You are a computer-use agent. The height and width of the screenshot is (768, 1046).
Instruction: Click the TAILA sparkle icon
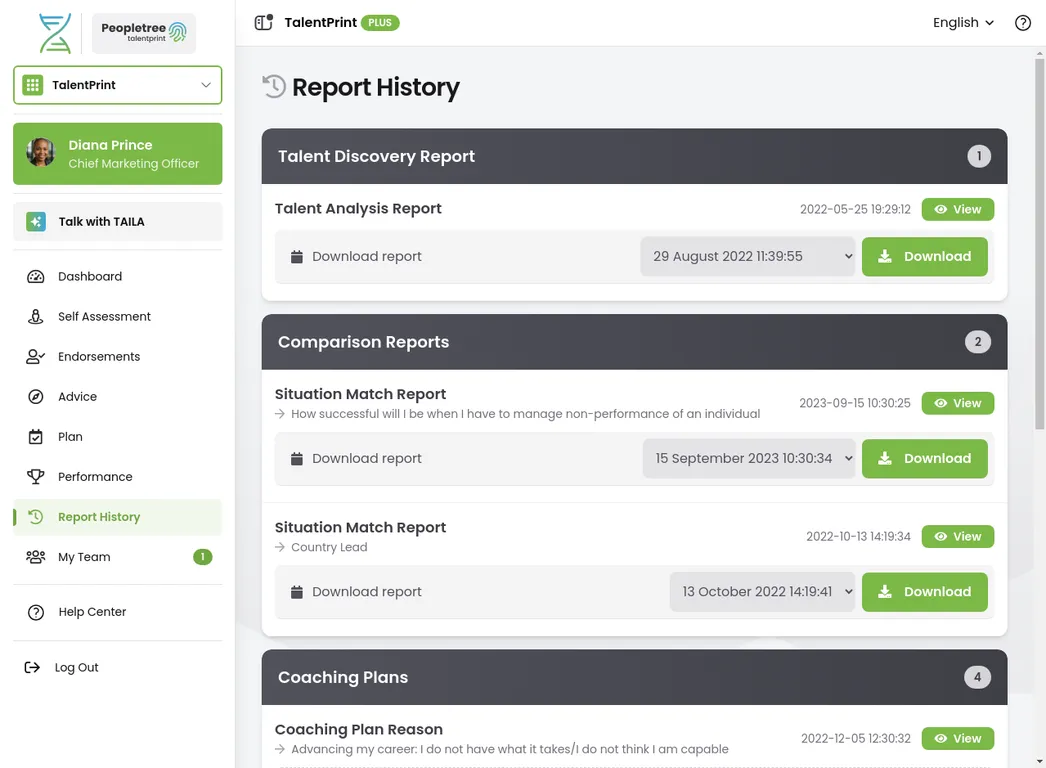point(36,222)
